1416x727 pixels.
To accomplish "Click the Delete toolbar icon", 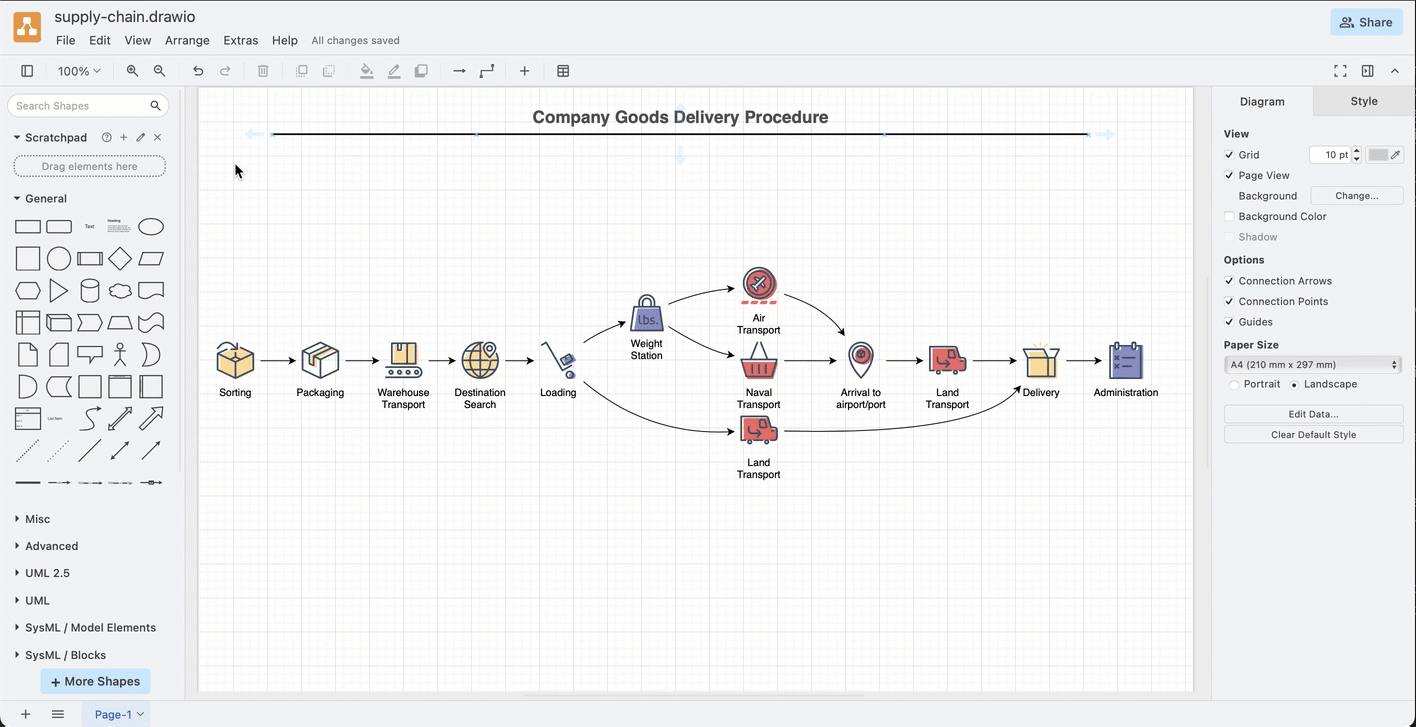I will [262, 71].
